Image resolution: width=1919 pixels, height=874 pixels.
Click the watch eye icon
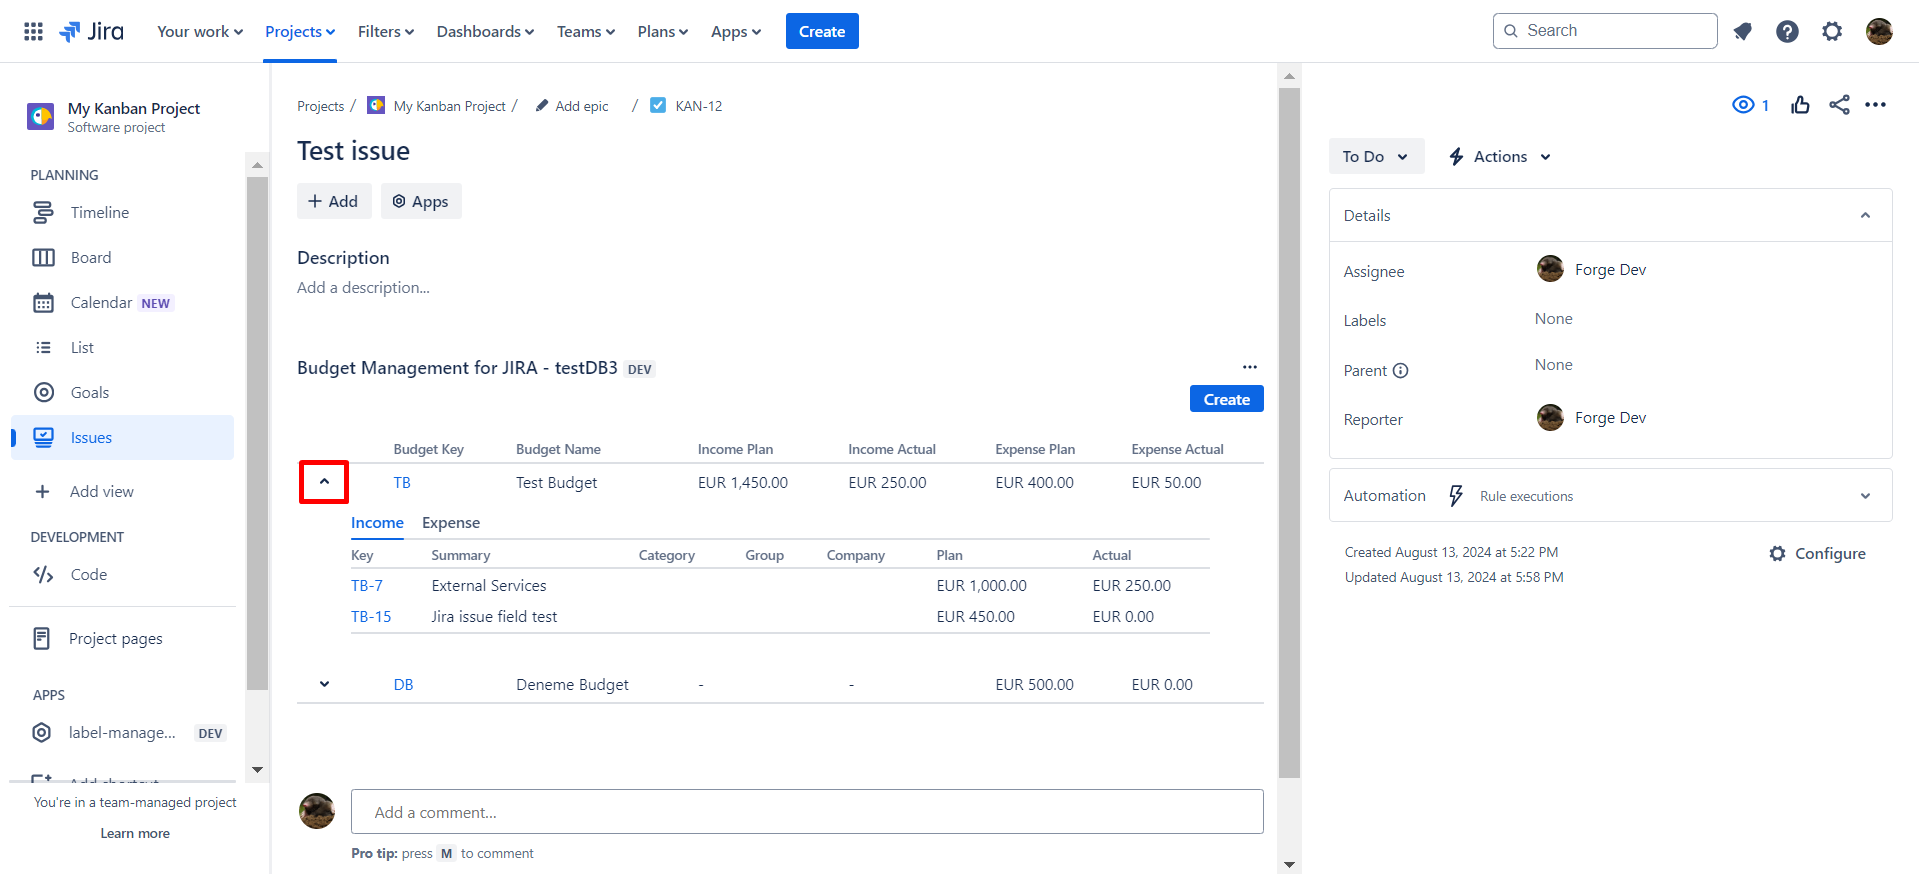(x=1743, y=105)
